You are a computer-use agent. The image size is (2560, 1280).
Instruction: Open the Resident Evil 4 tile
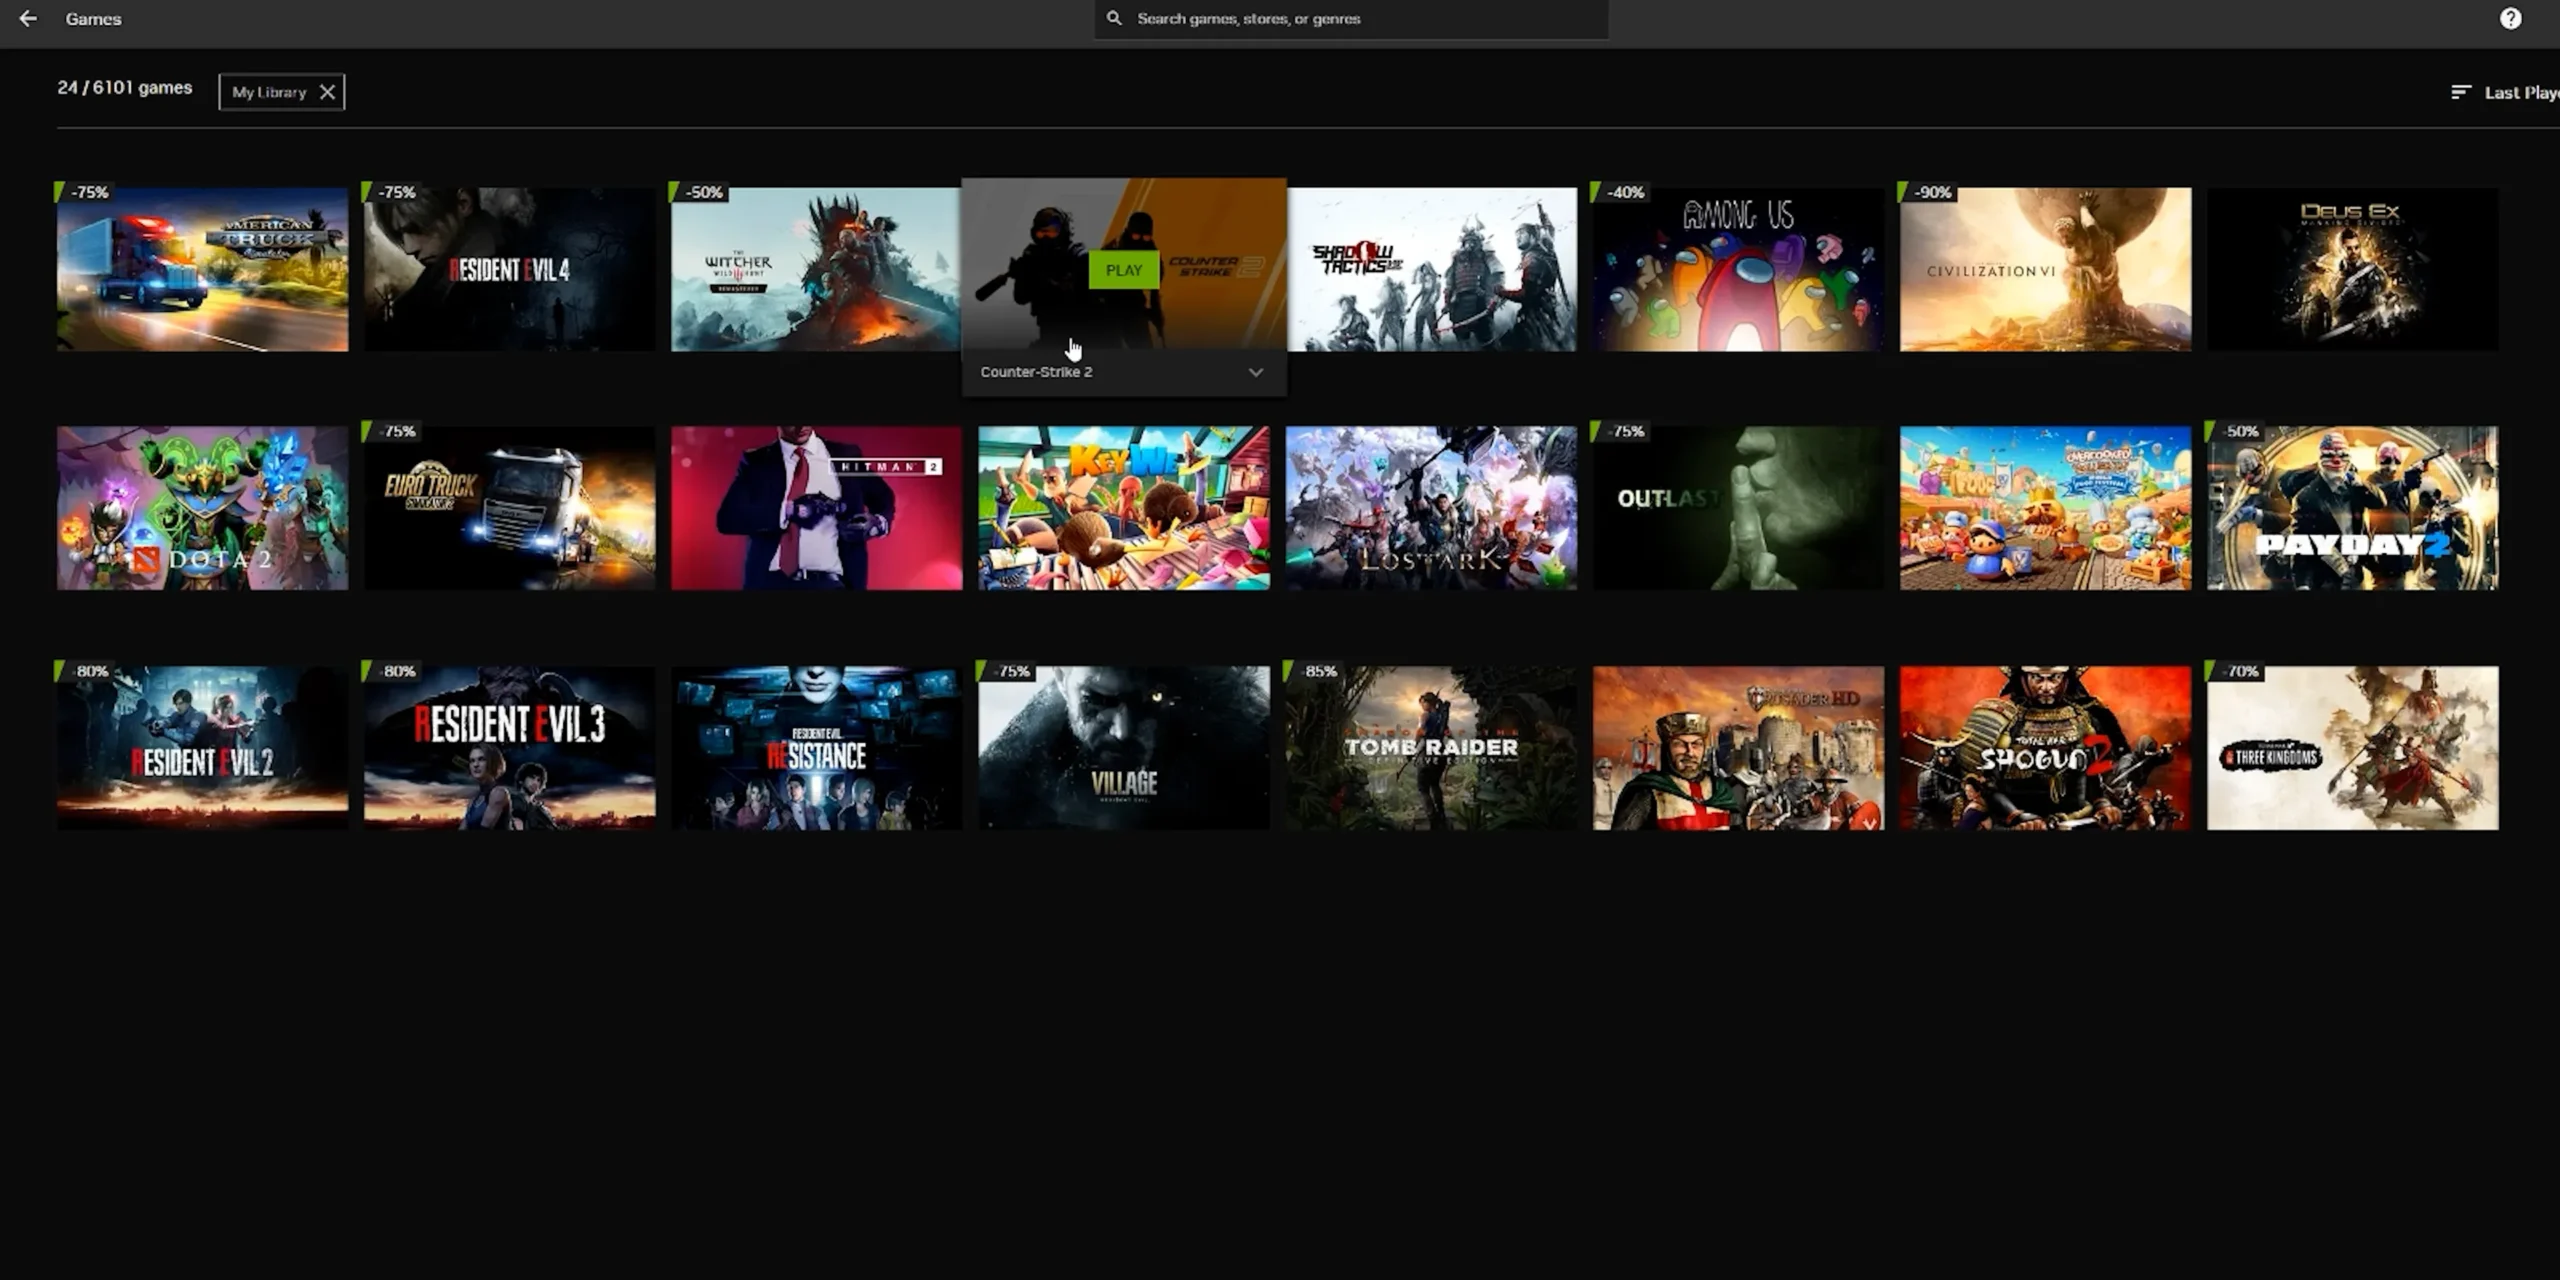510,269
